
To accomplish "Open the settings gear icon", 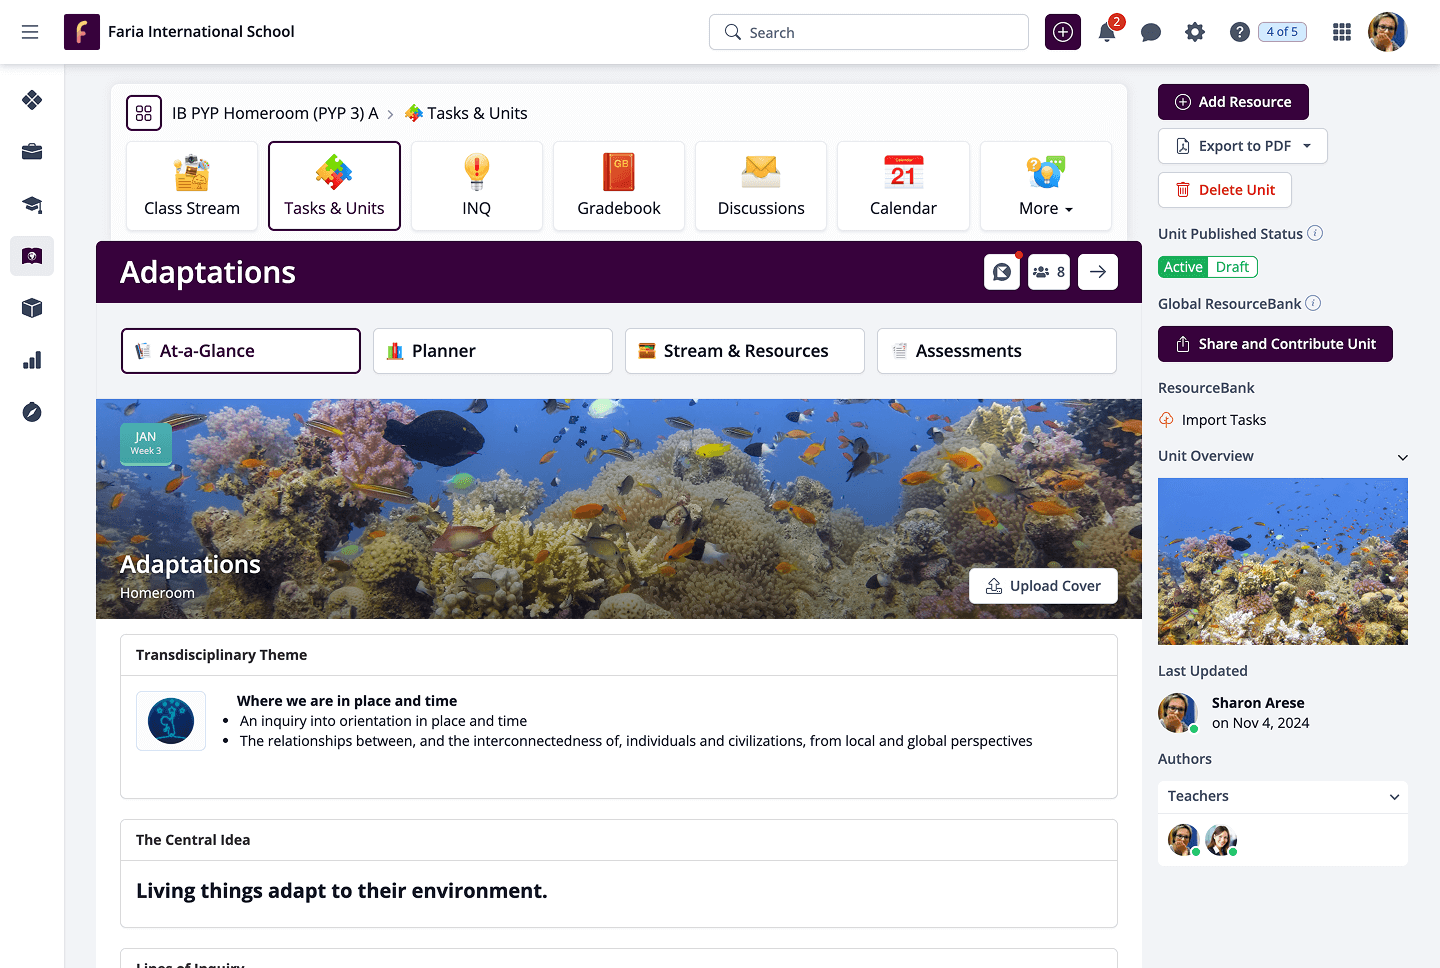I will (1195, 32).
